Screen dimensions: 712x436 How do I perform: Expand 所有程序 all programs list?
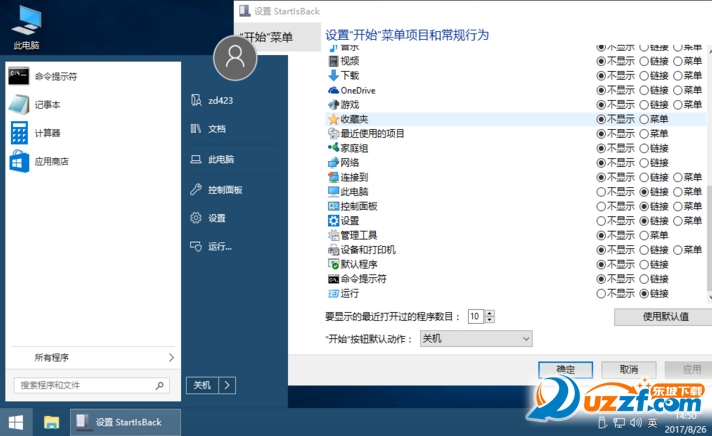tap(93, 357)
